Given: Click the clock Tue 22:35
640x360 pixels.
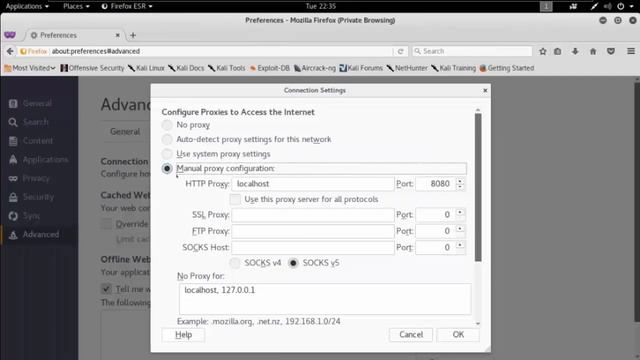Looking at the screenshot, I should (320, 6).
